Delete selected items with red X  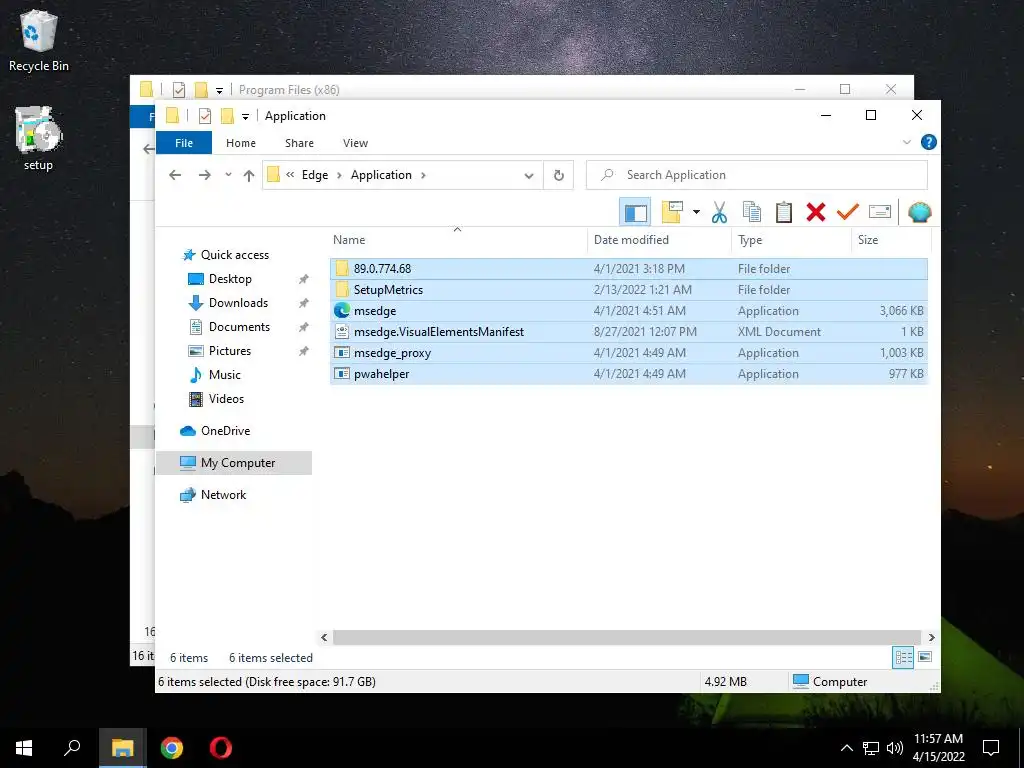click(x=816, y=212)
